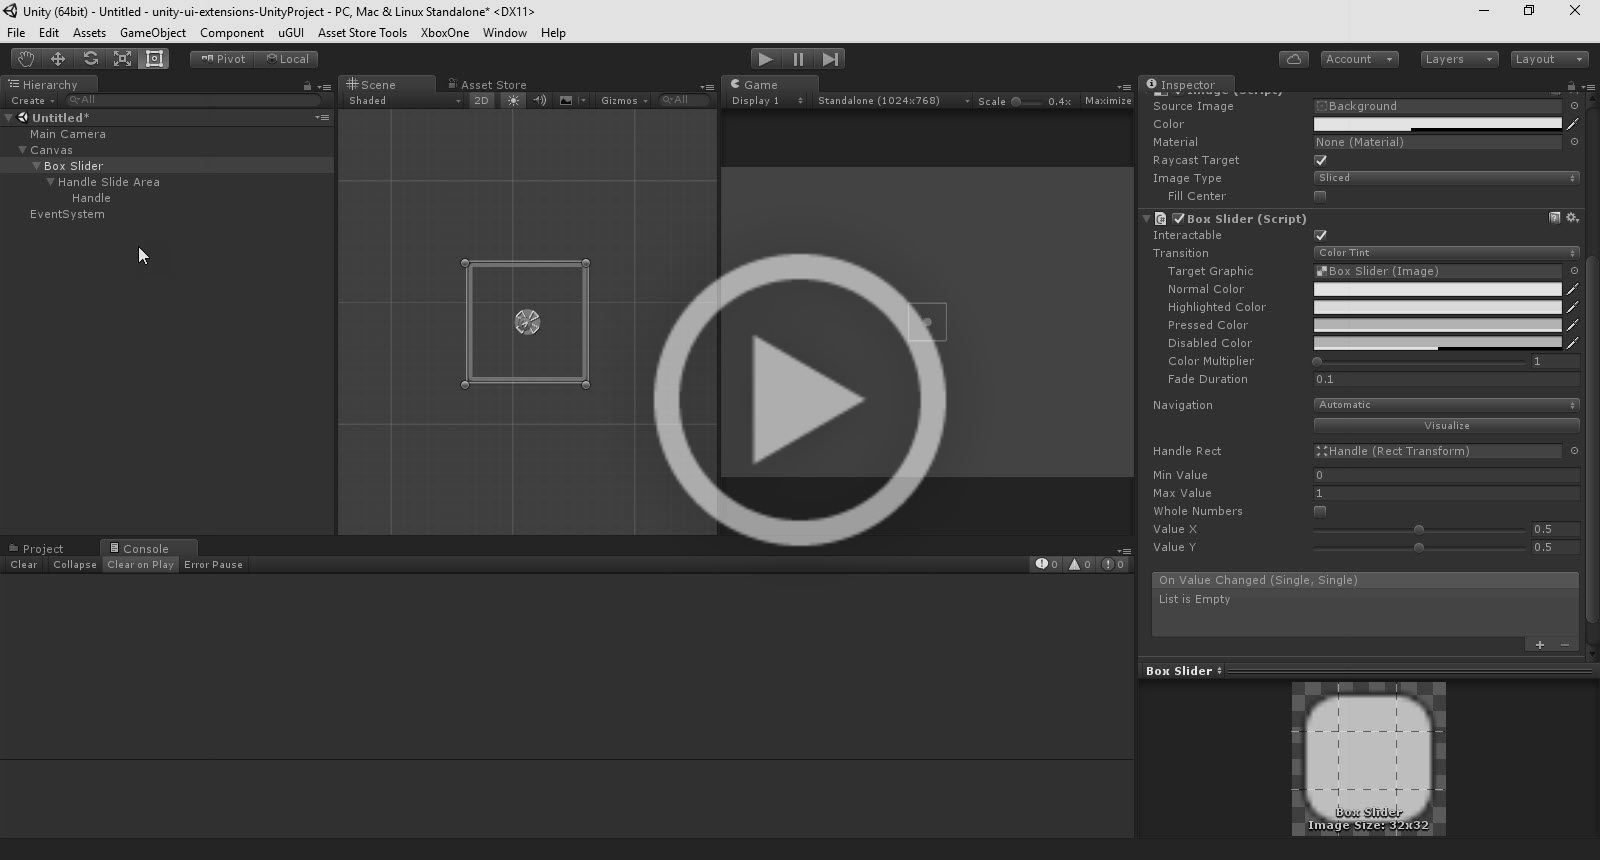Open Material object picker circle
This screenshot has height=860, width=1600.
[1574, 142]
